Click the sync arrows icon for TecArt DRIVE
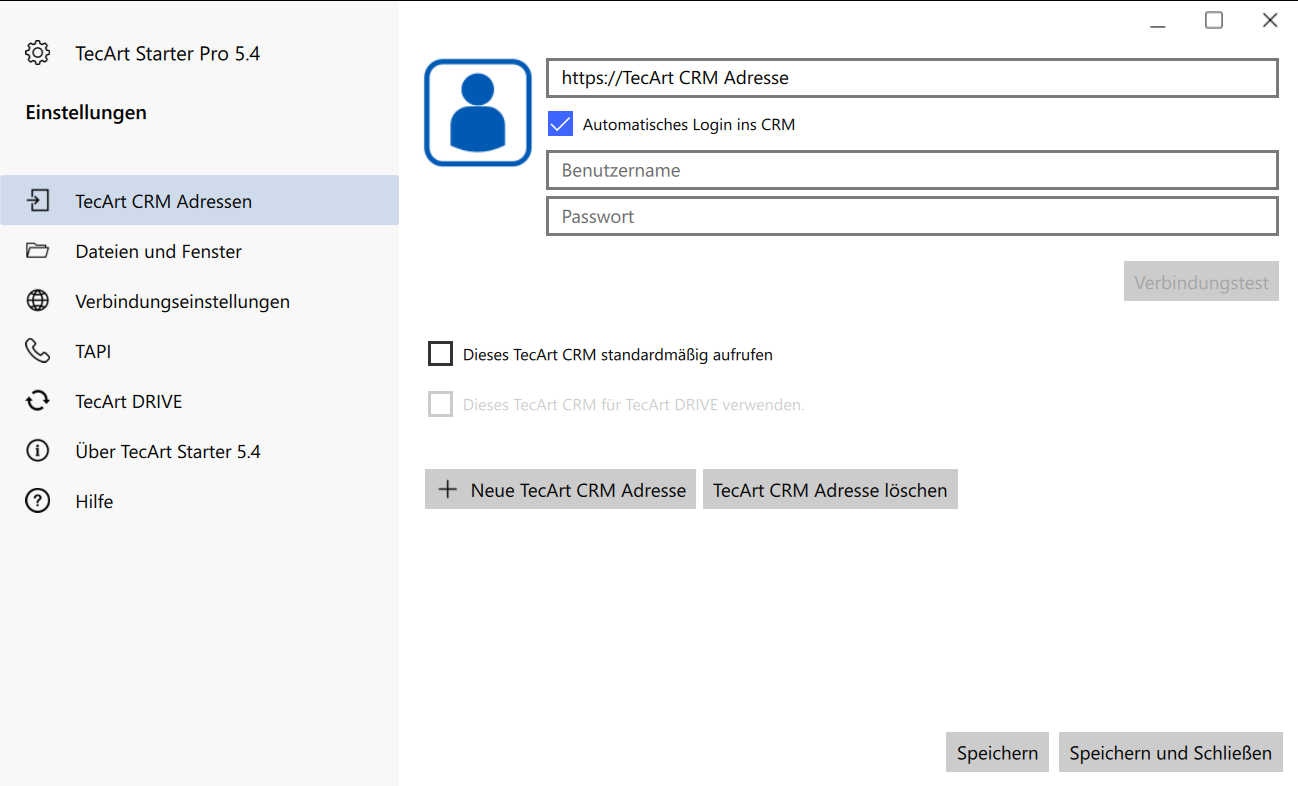The height and width of the screenshot is (786, 1298). pos(38,401)
